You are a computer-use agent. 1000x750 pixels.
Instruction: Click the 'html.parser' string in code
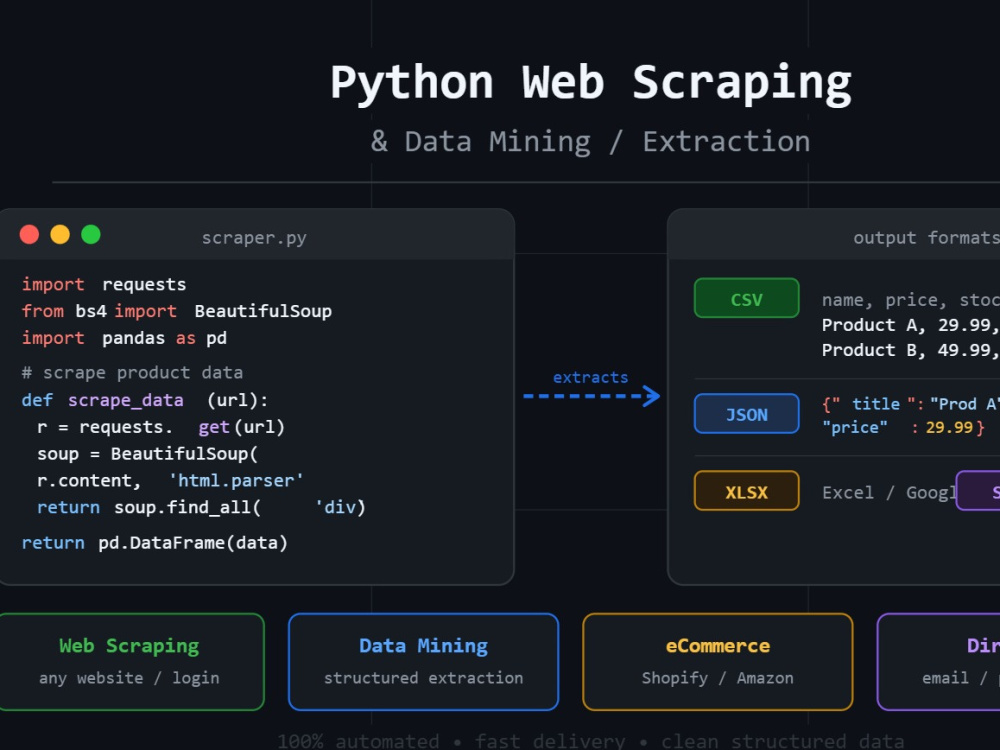[x=236, y=481]
